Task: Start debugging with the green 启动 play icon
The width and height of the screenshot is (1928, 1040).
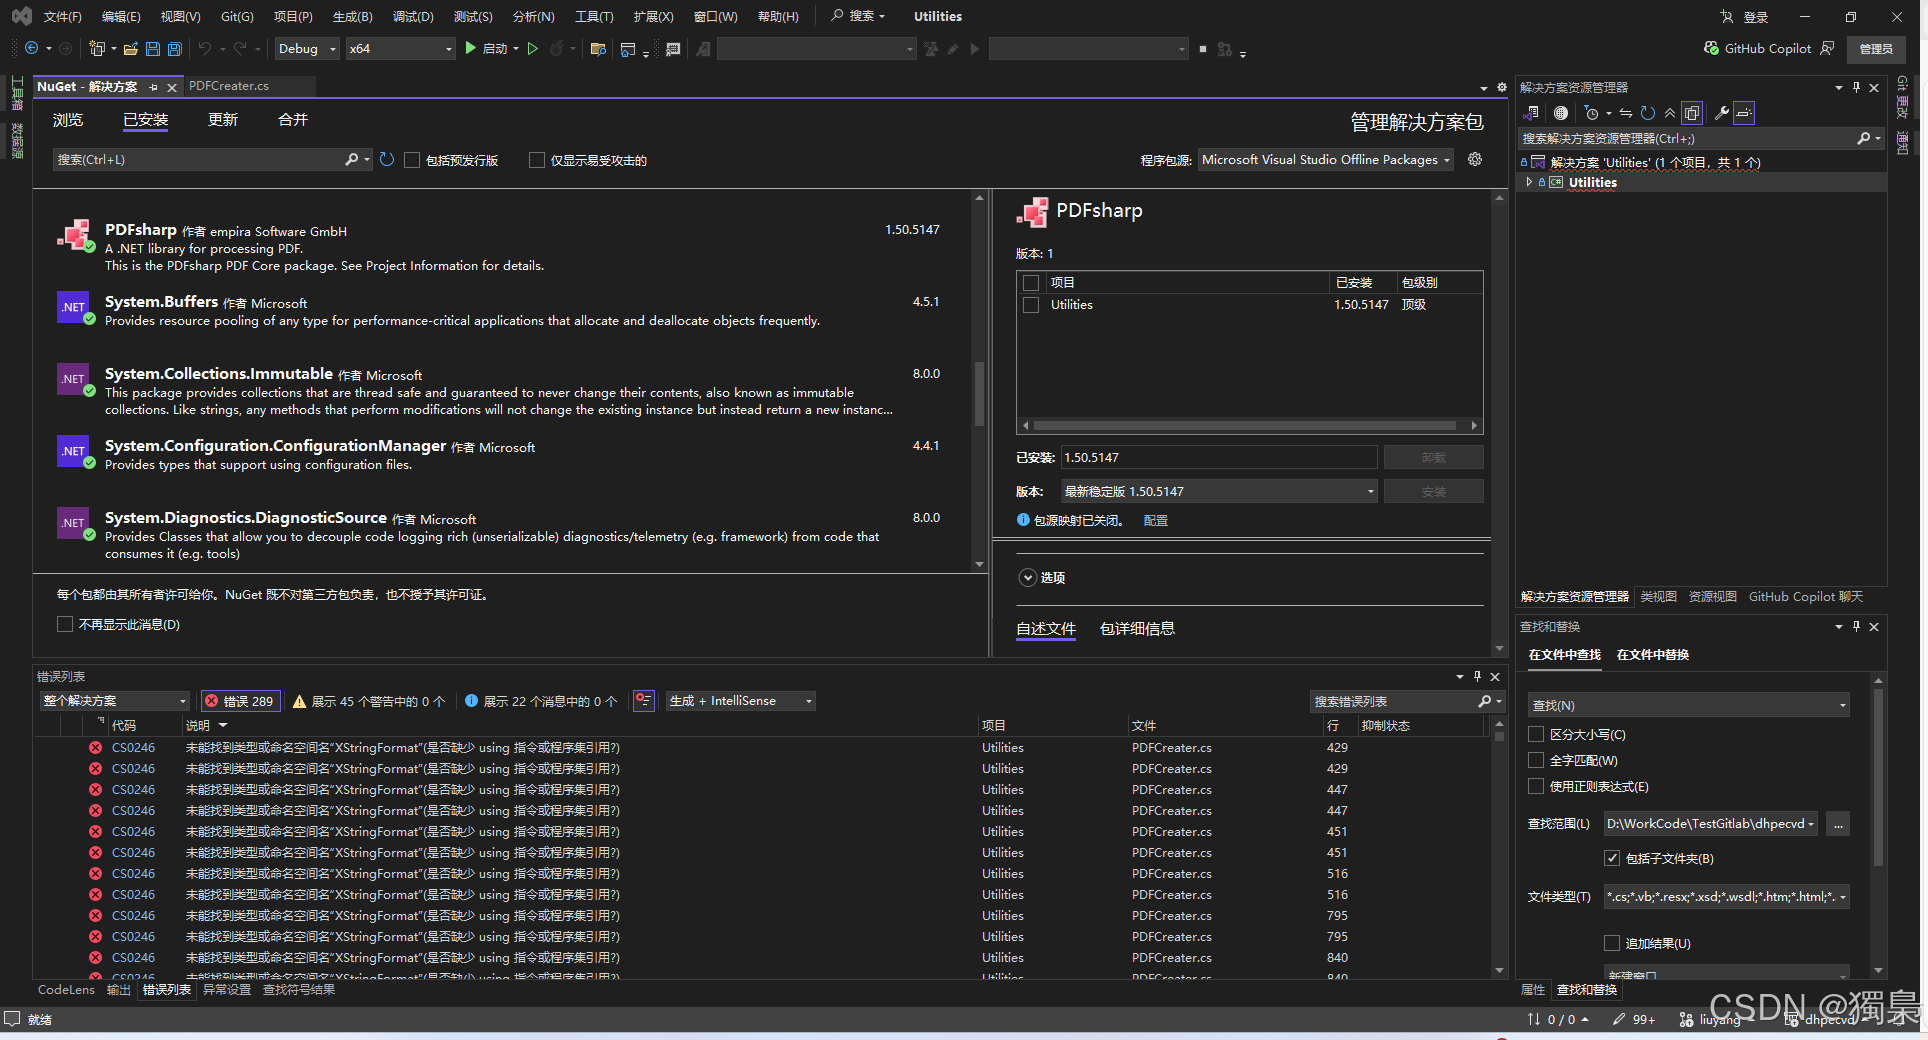Action: click(471, 48)
